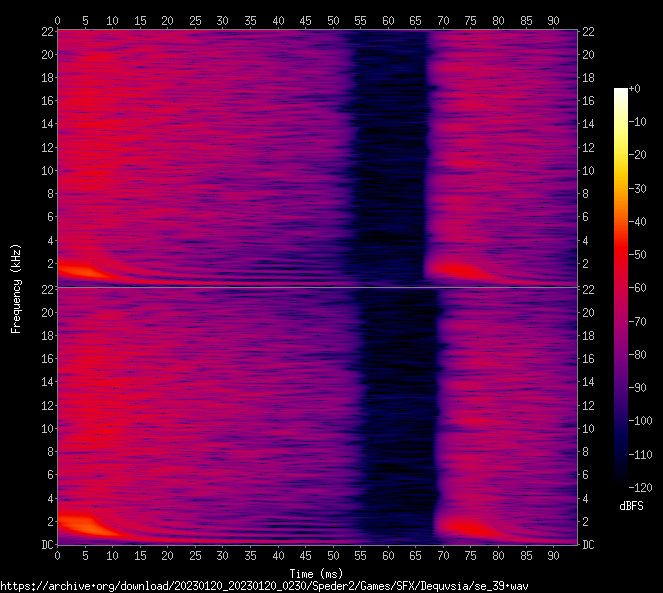This screenshot has height=593, width=663.
Task: Select the 90 ms mark on the bottom time axis
Action: 552,555
